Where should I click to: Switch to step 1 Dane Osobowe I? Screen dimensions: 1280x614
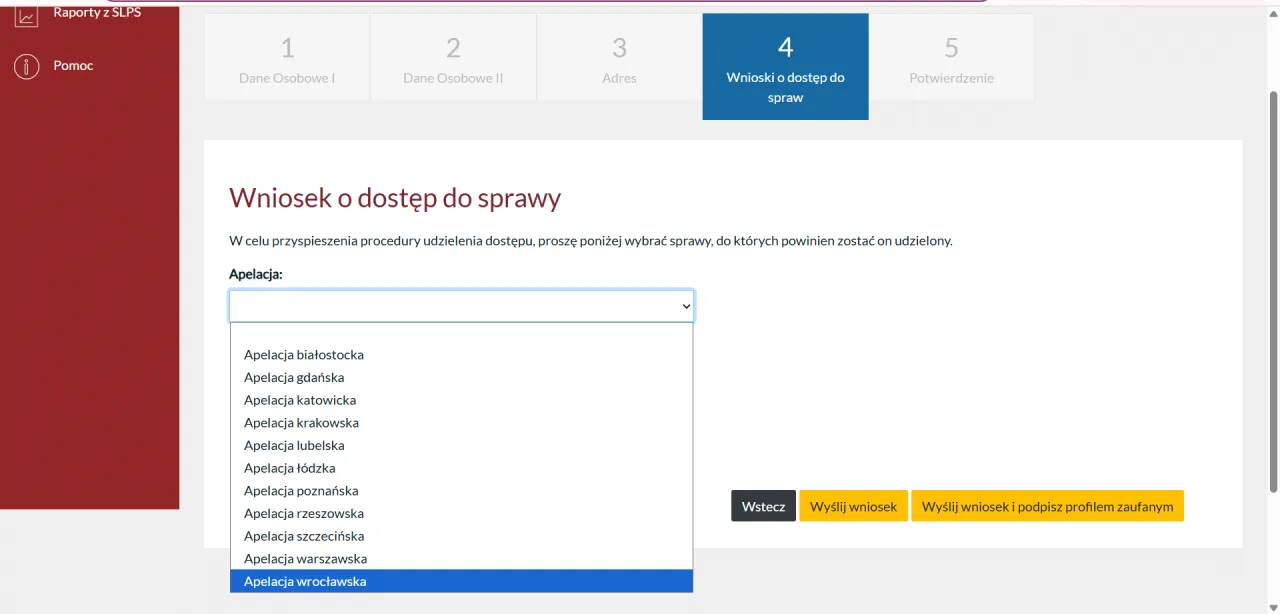[287, 56]
